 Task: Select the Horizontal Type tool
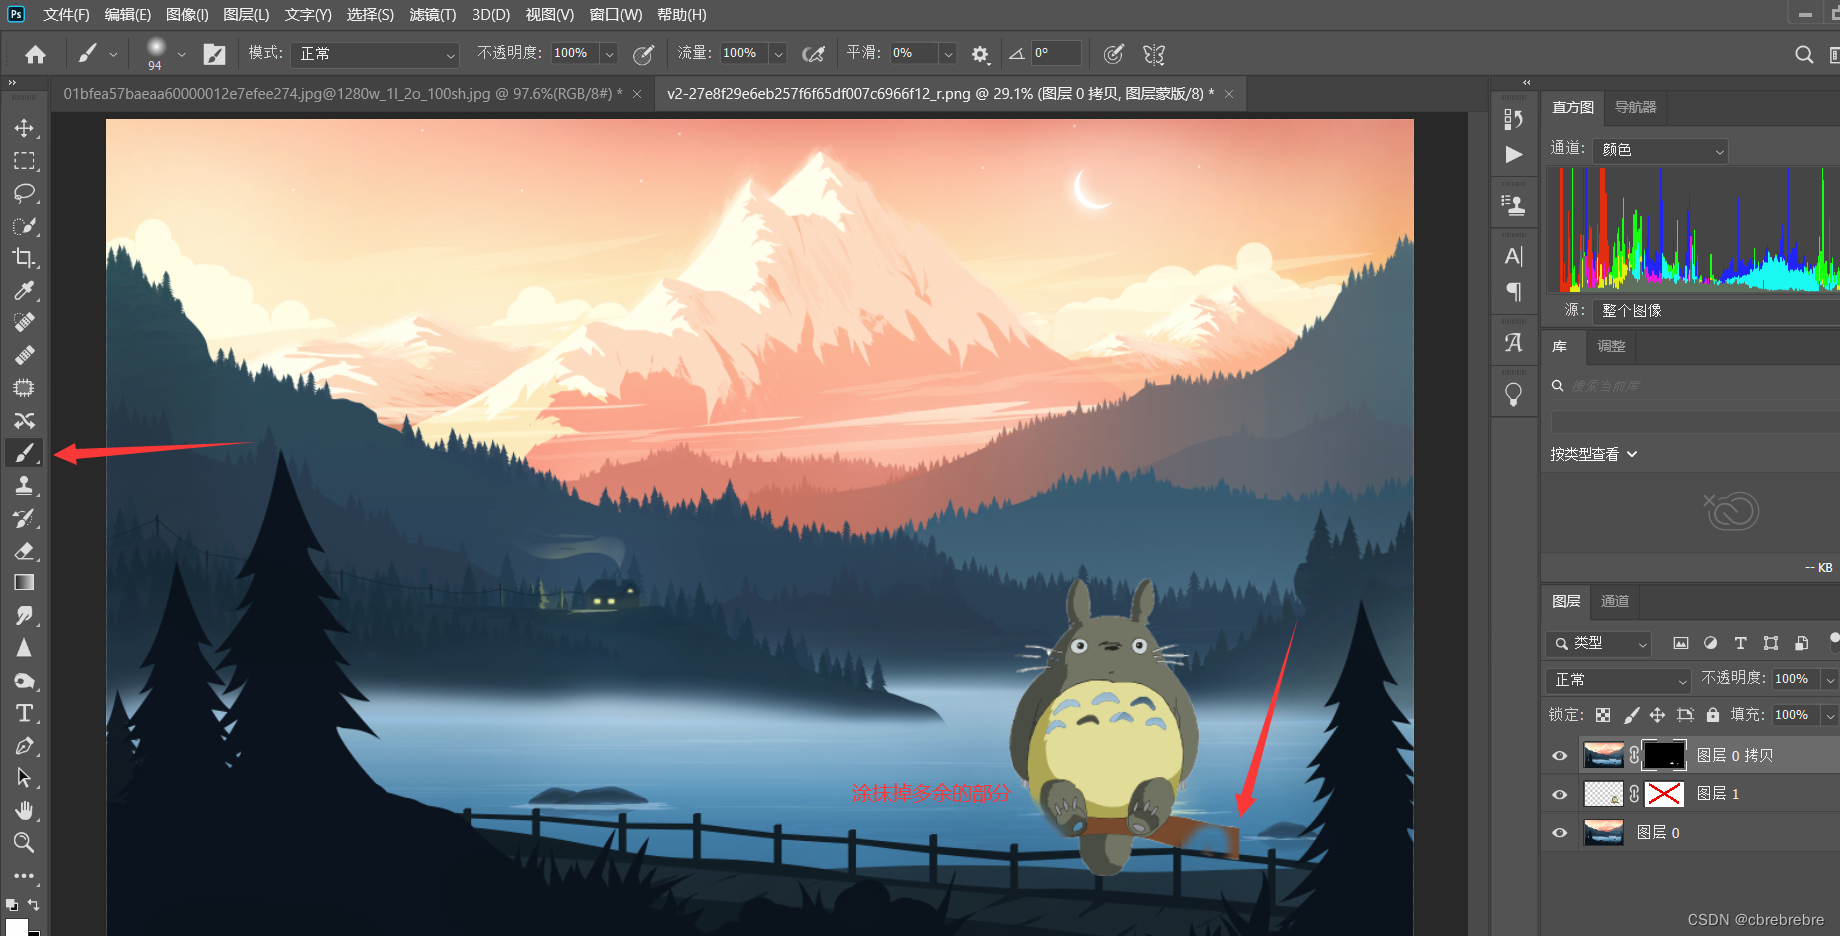click(x=24, y=713)
